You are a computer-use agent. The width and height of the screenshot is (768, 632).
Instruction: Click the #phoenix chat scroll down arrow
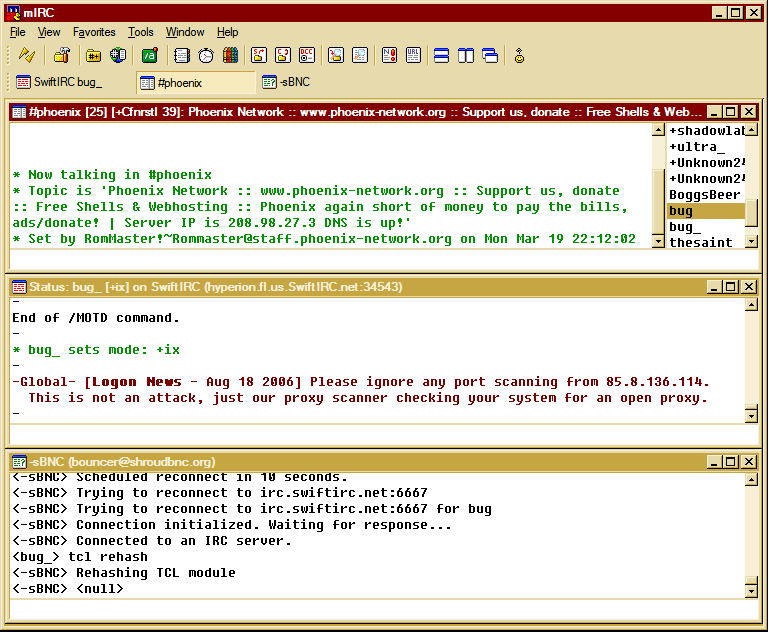(x=659, y=242)
